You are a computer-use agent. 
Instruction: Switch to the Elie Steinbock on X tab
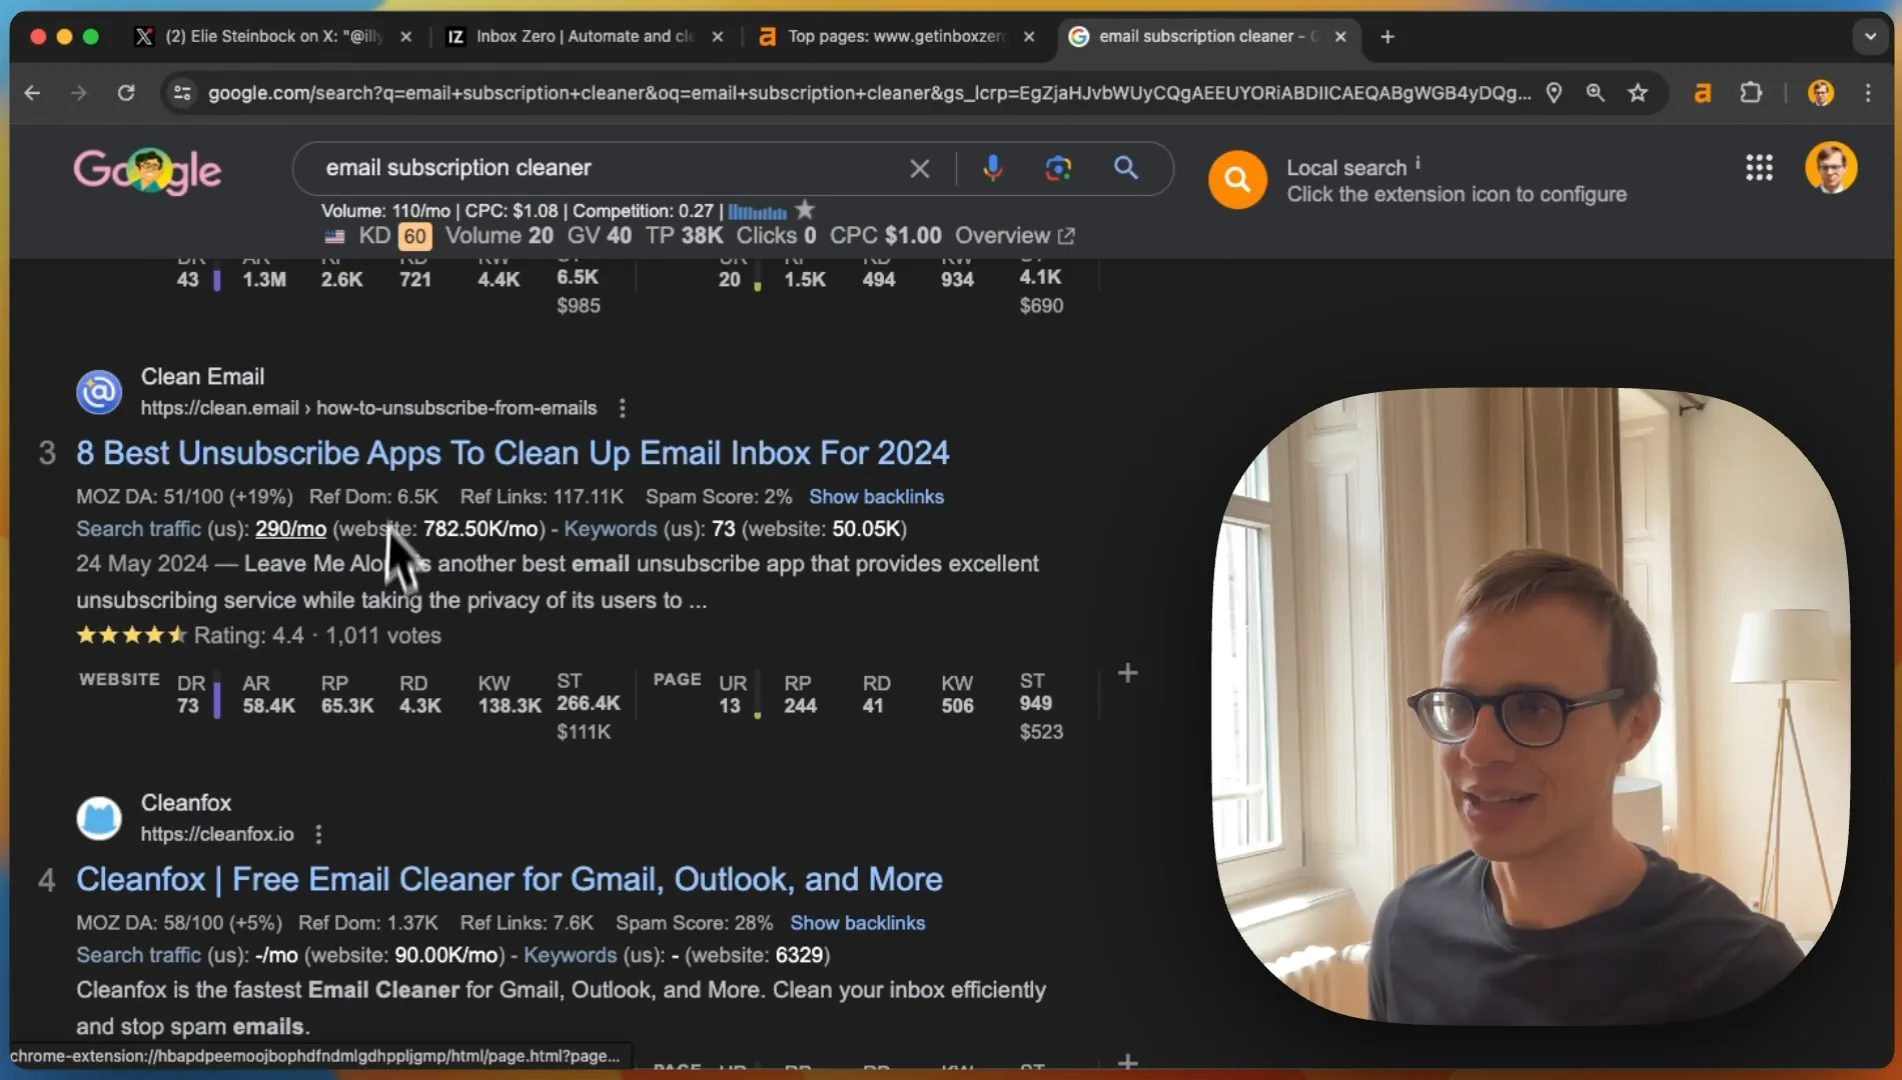pyautogui.click(x=273, y=37)
